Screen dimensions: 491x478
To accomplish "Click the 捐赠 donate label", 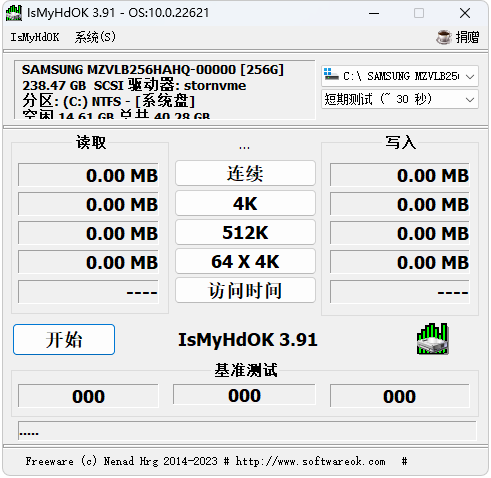I will point(467,37).
